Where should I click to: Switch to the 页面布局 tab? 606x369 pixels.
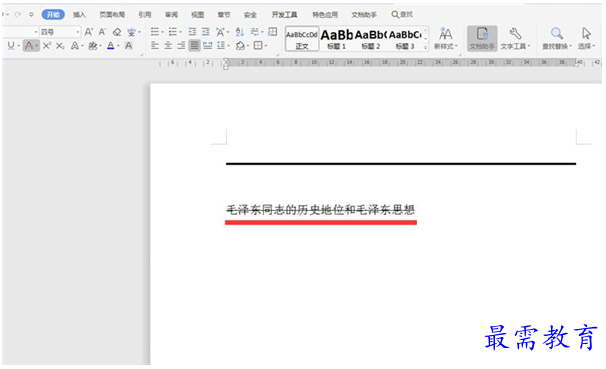(x=112, y=15)
